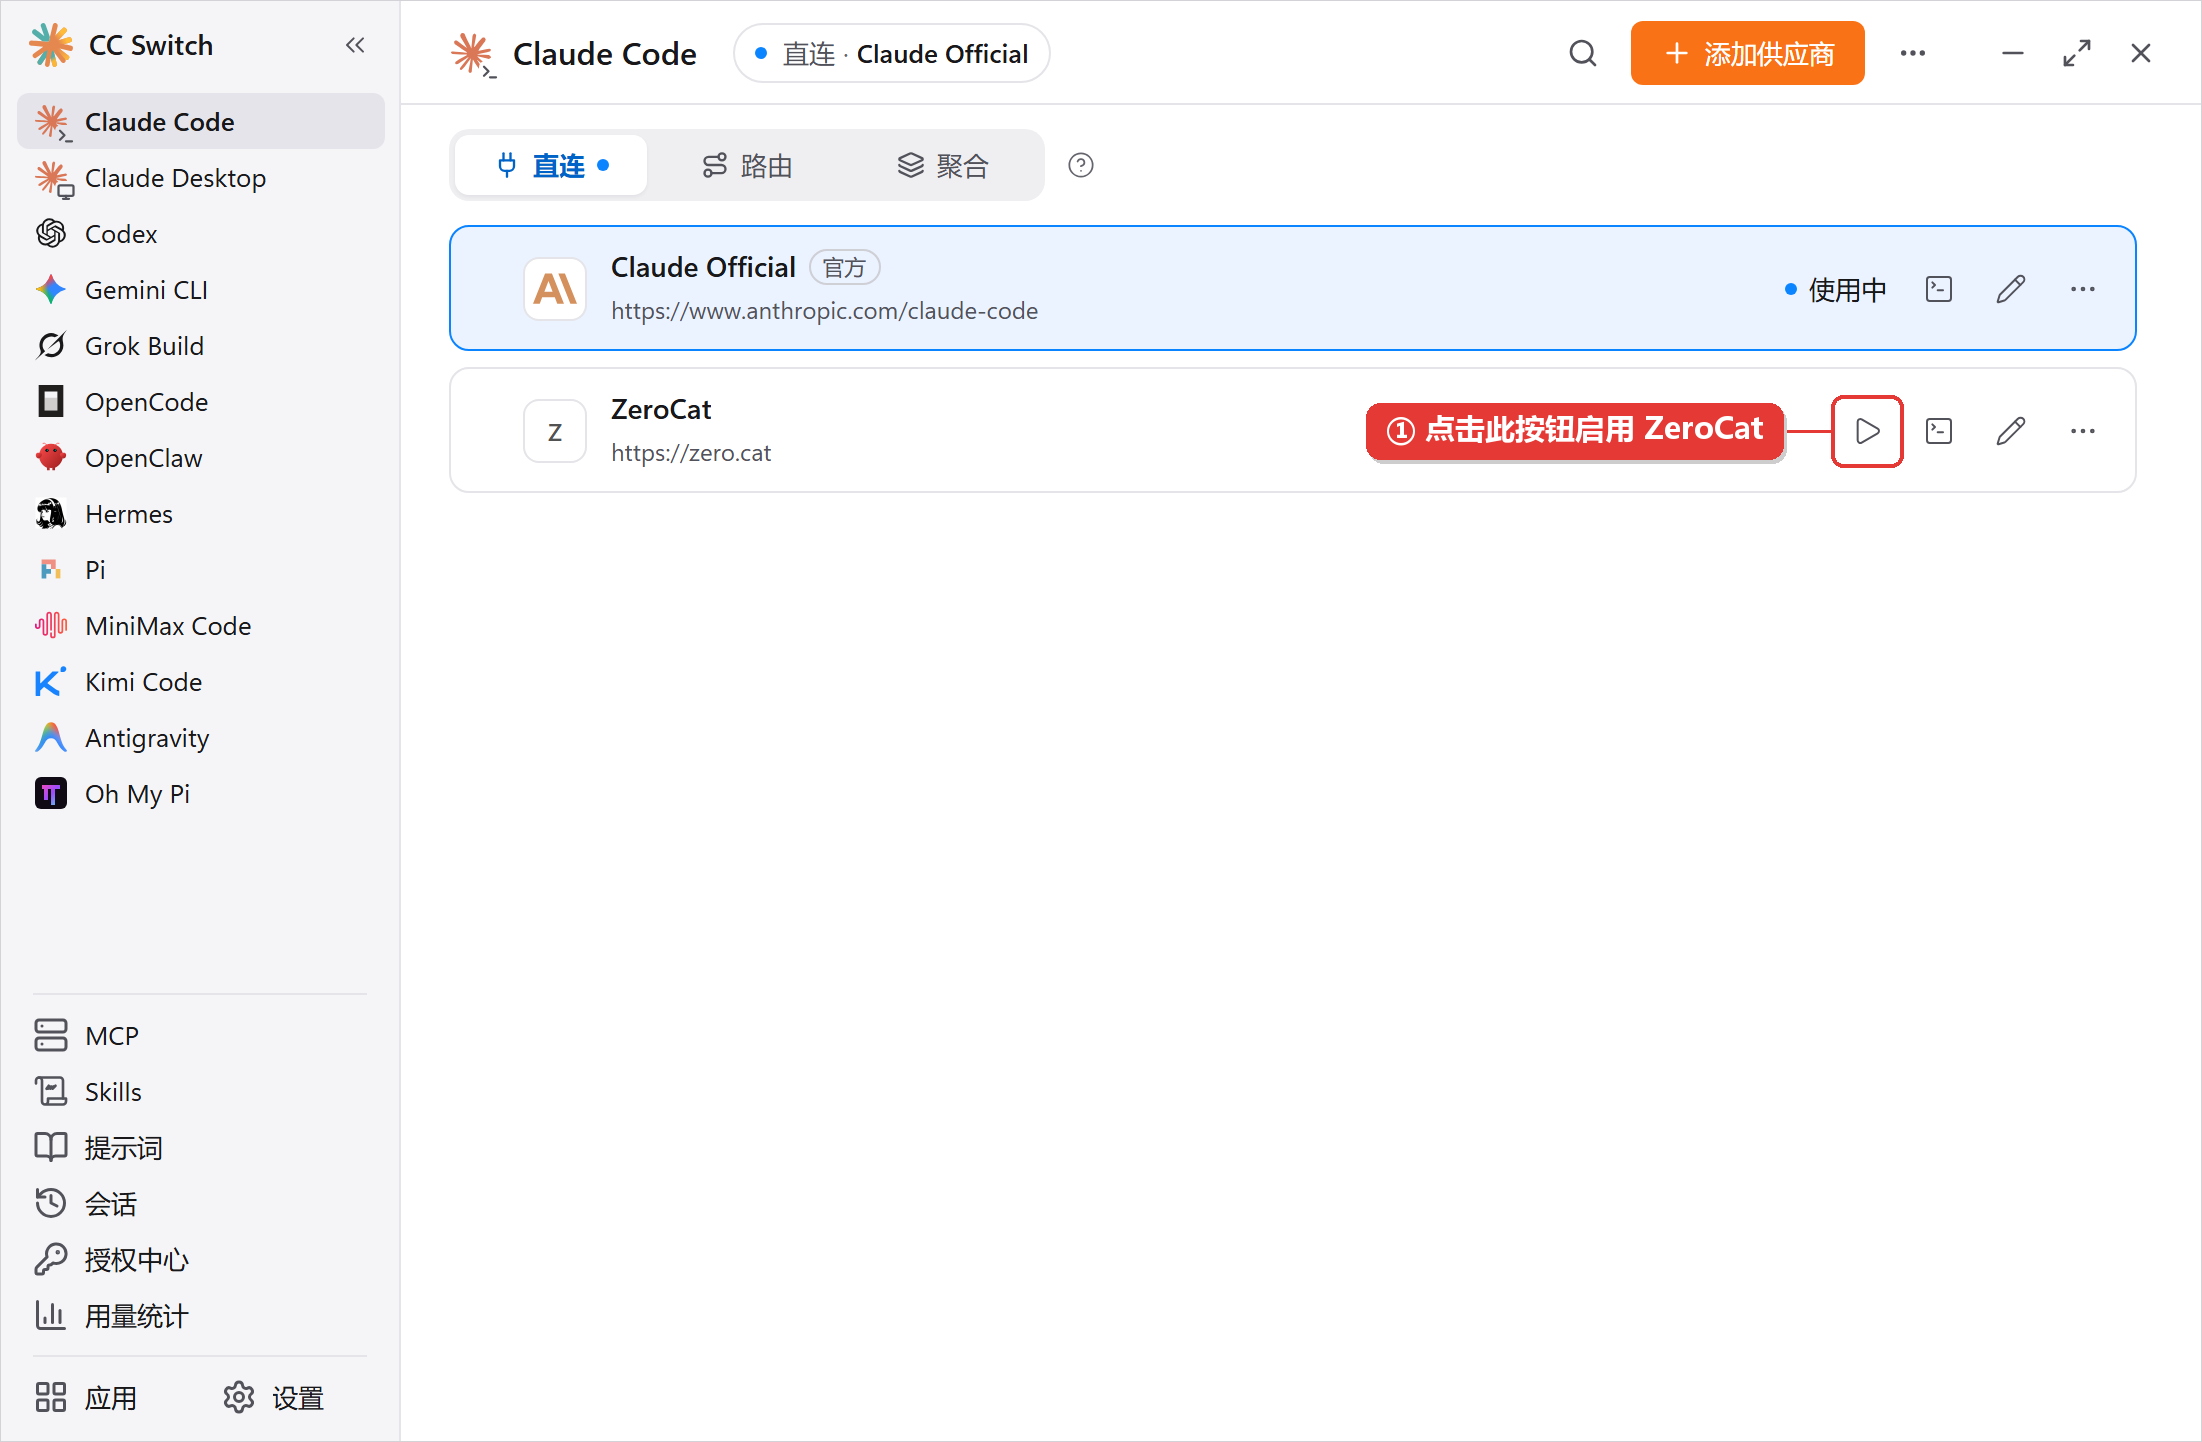Collapse the CC Switch sidebar
The width and height of the screenshot is (2202, 1442).
[x=355, y=45]
